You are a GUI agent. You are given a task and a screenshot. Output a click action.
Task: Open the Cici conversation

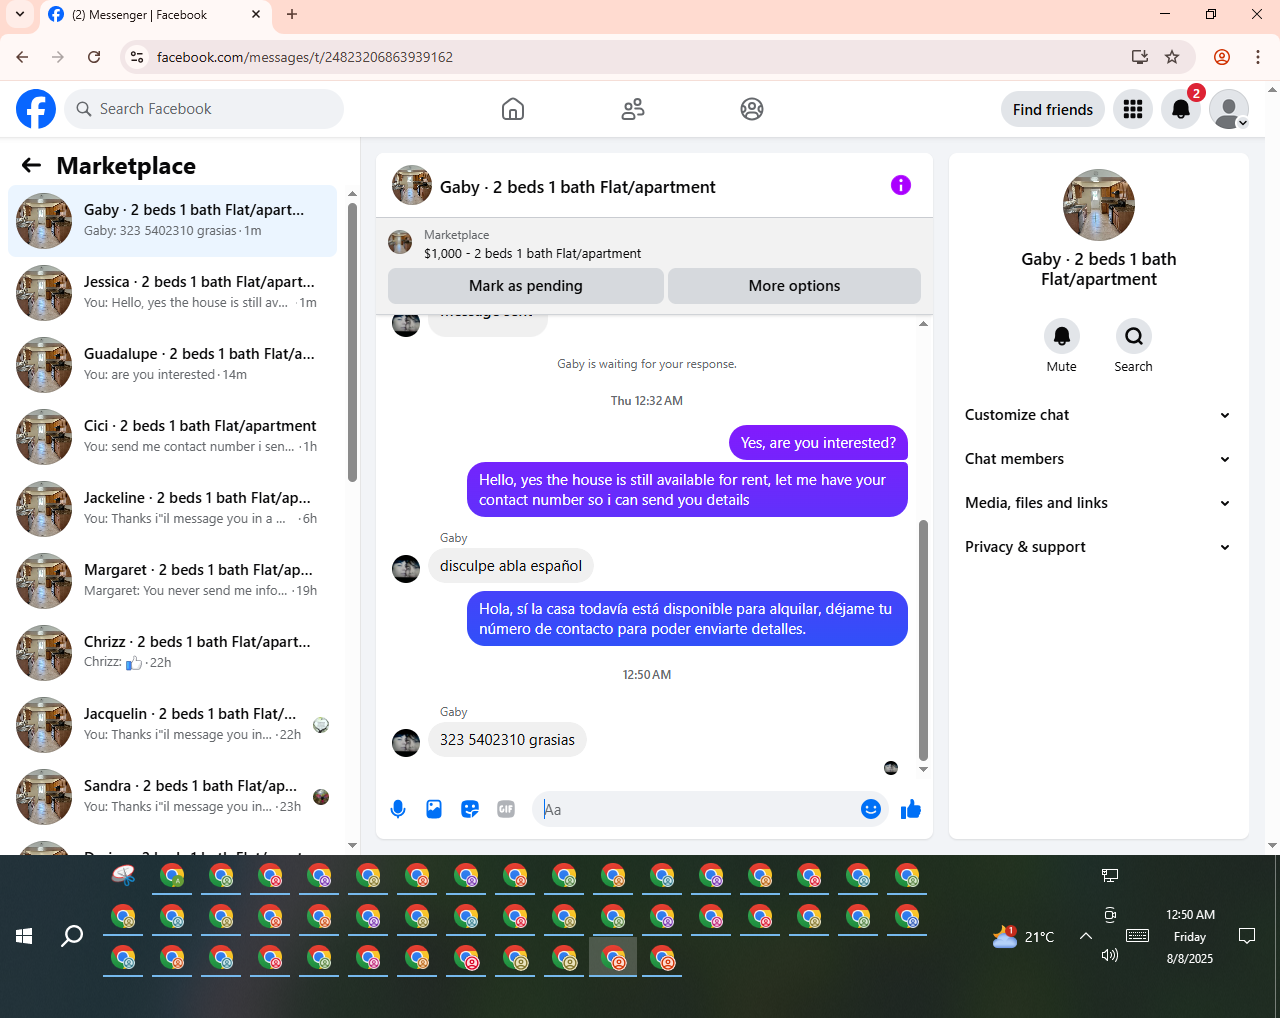click(x=172, y=436)
